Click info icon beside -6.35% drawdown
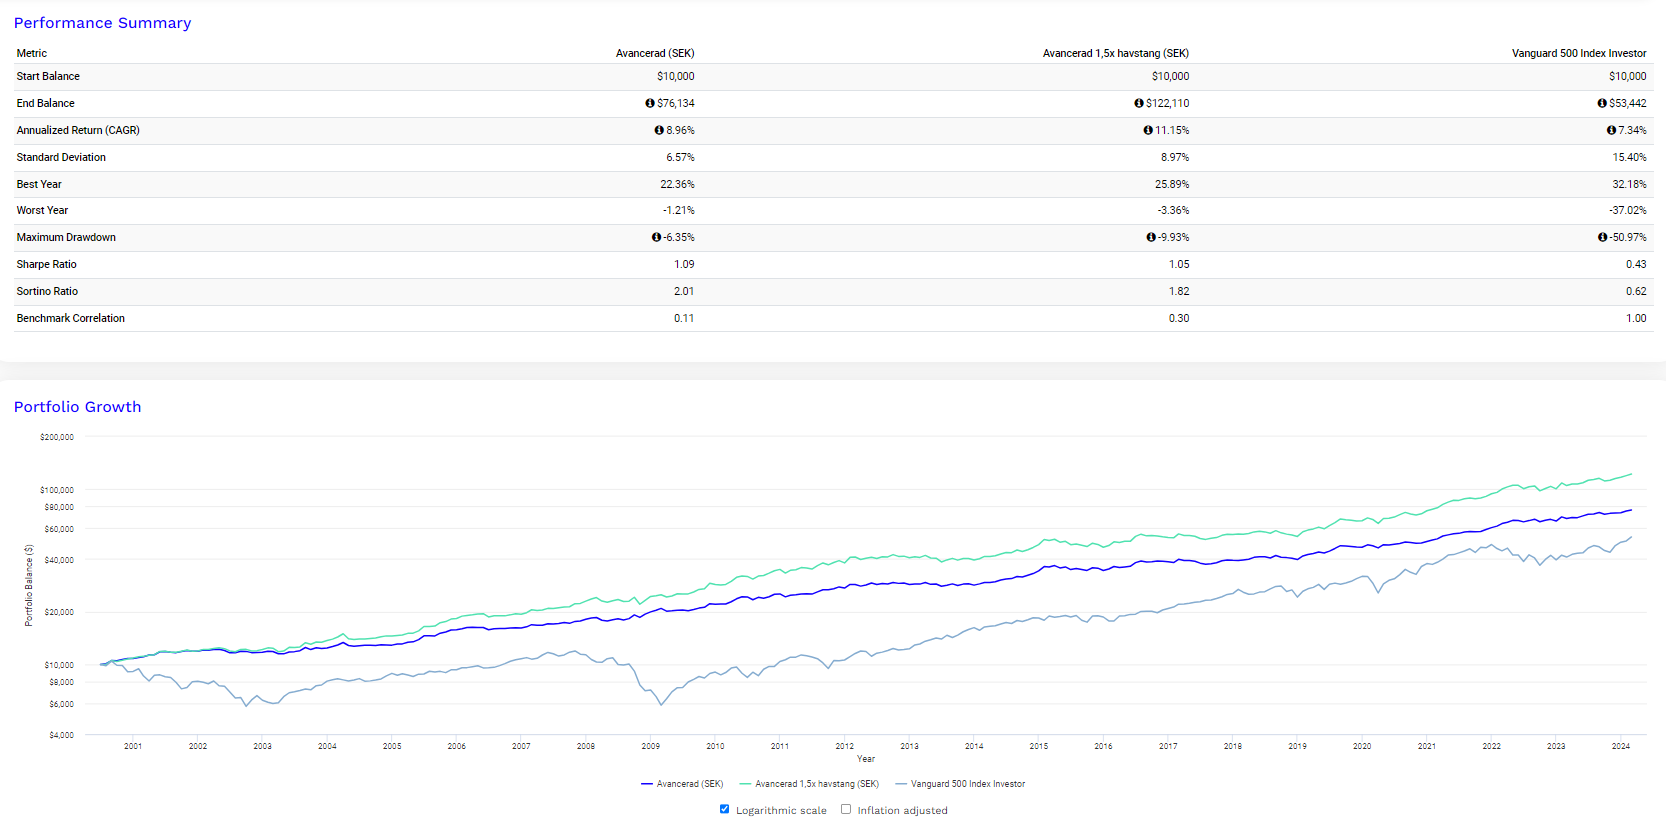This screenshot has height=824, width=1666. click(x=656, y=237)
